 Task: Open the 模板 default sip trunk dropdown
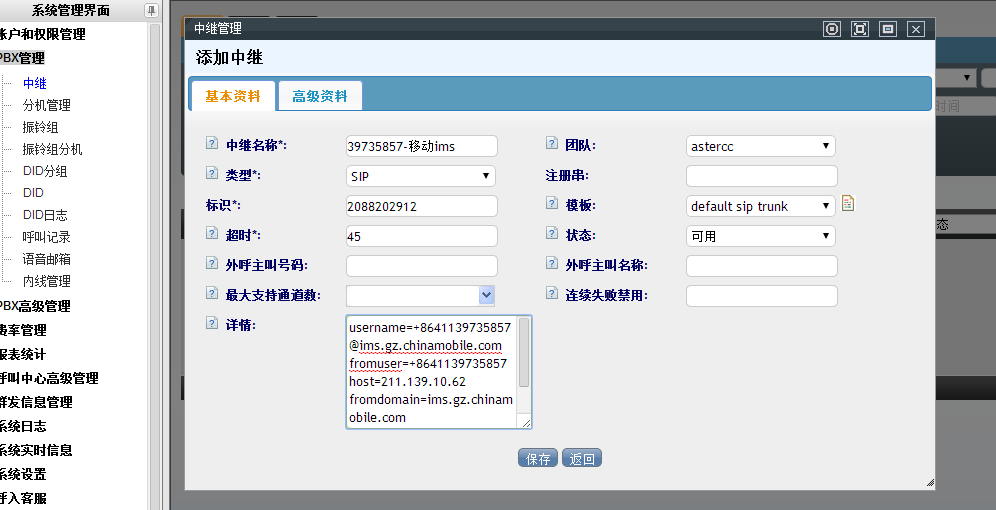tap(760, 206)
